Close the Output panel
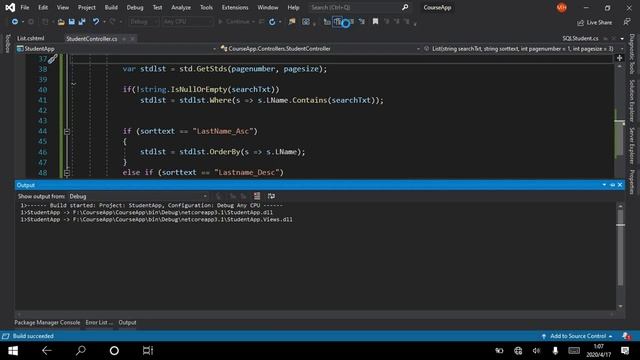The height and width of the screenshot is (360, 640). point(620,185)
